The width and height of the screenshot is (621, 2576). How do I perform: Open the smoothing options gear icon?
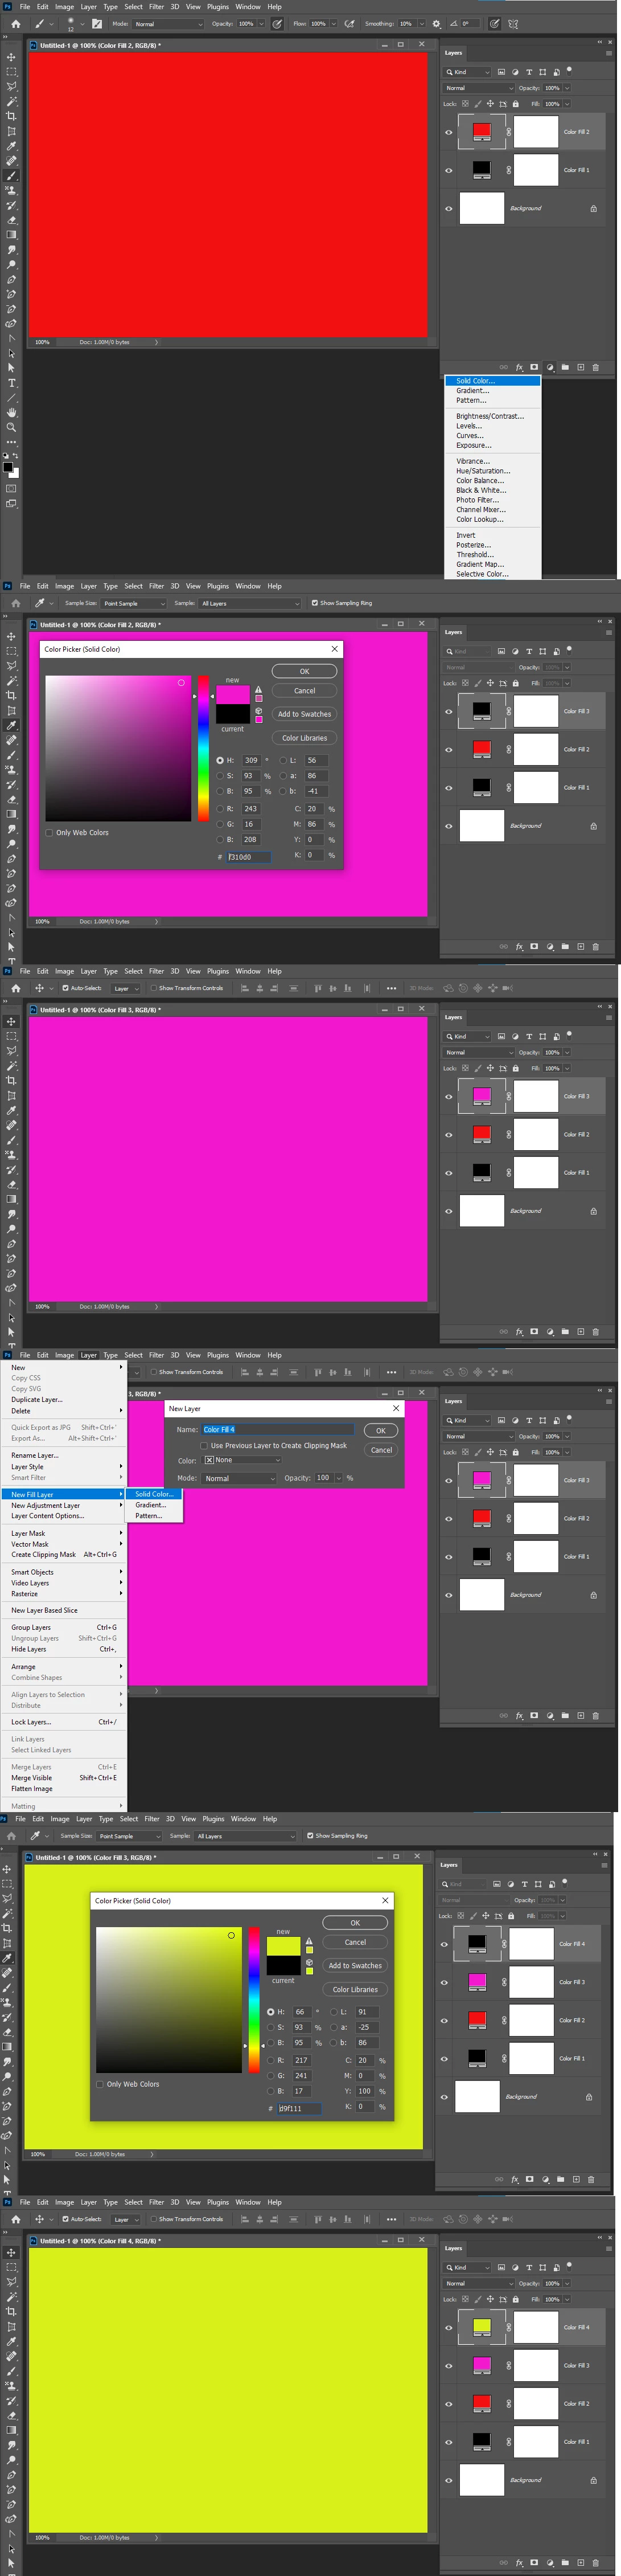(436, 24)
